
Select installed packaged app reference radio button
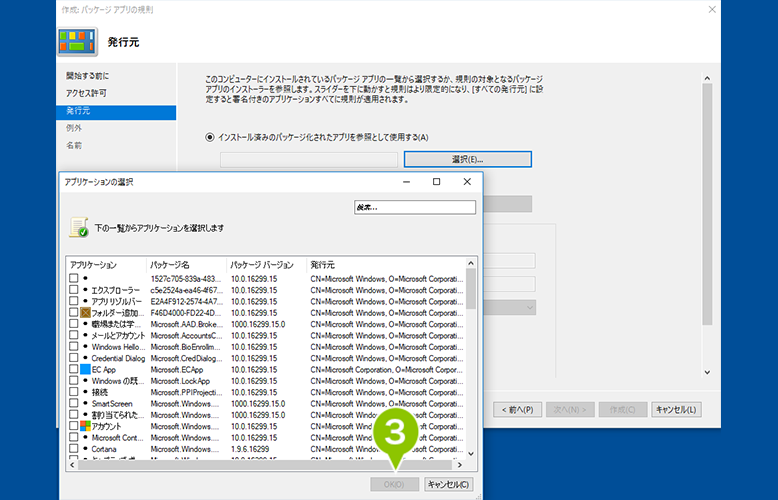tap(210, 137)
